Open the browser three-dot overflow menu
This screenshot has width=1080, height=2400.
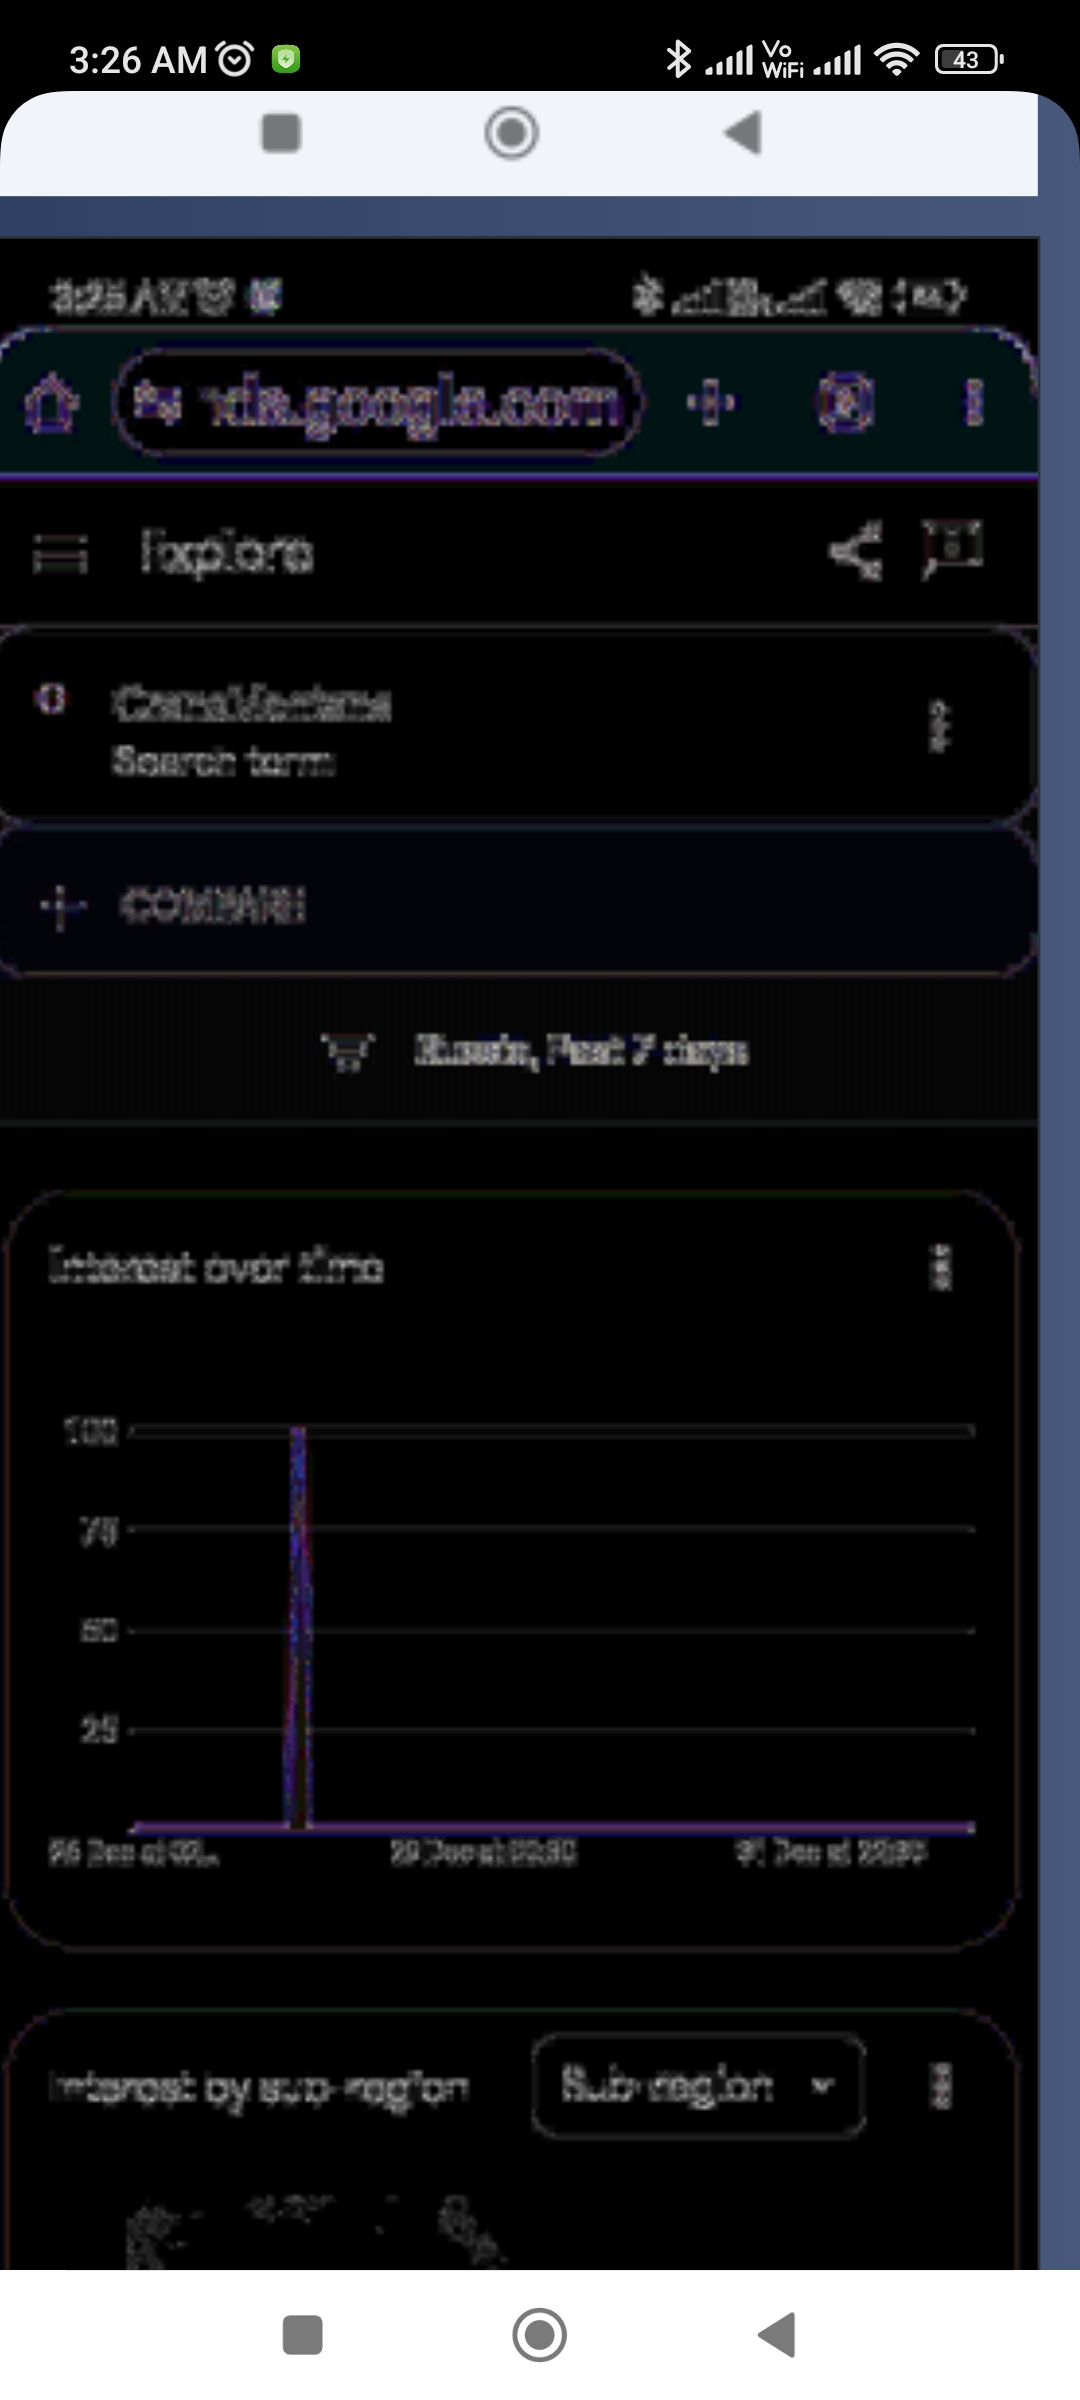coord(974,402)
